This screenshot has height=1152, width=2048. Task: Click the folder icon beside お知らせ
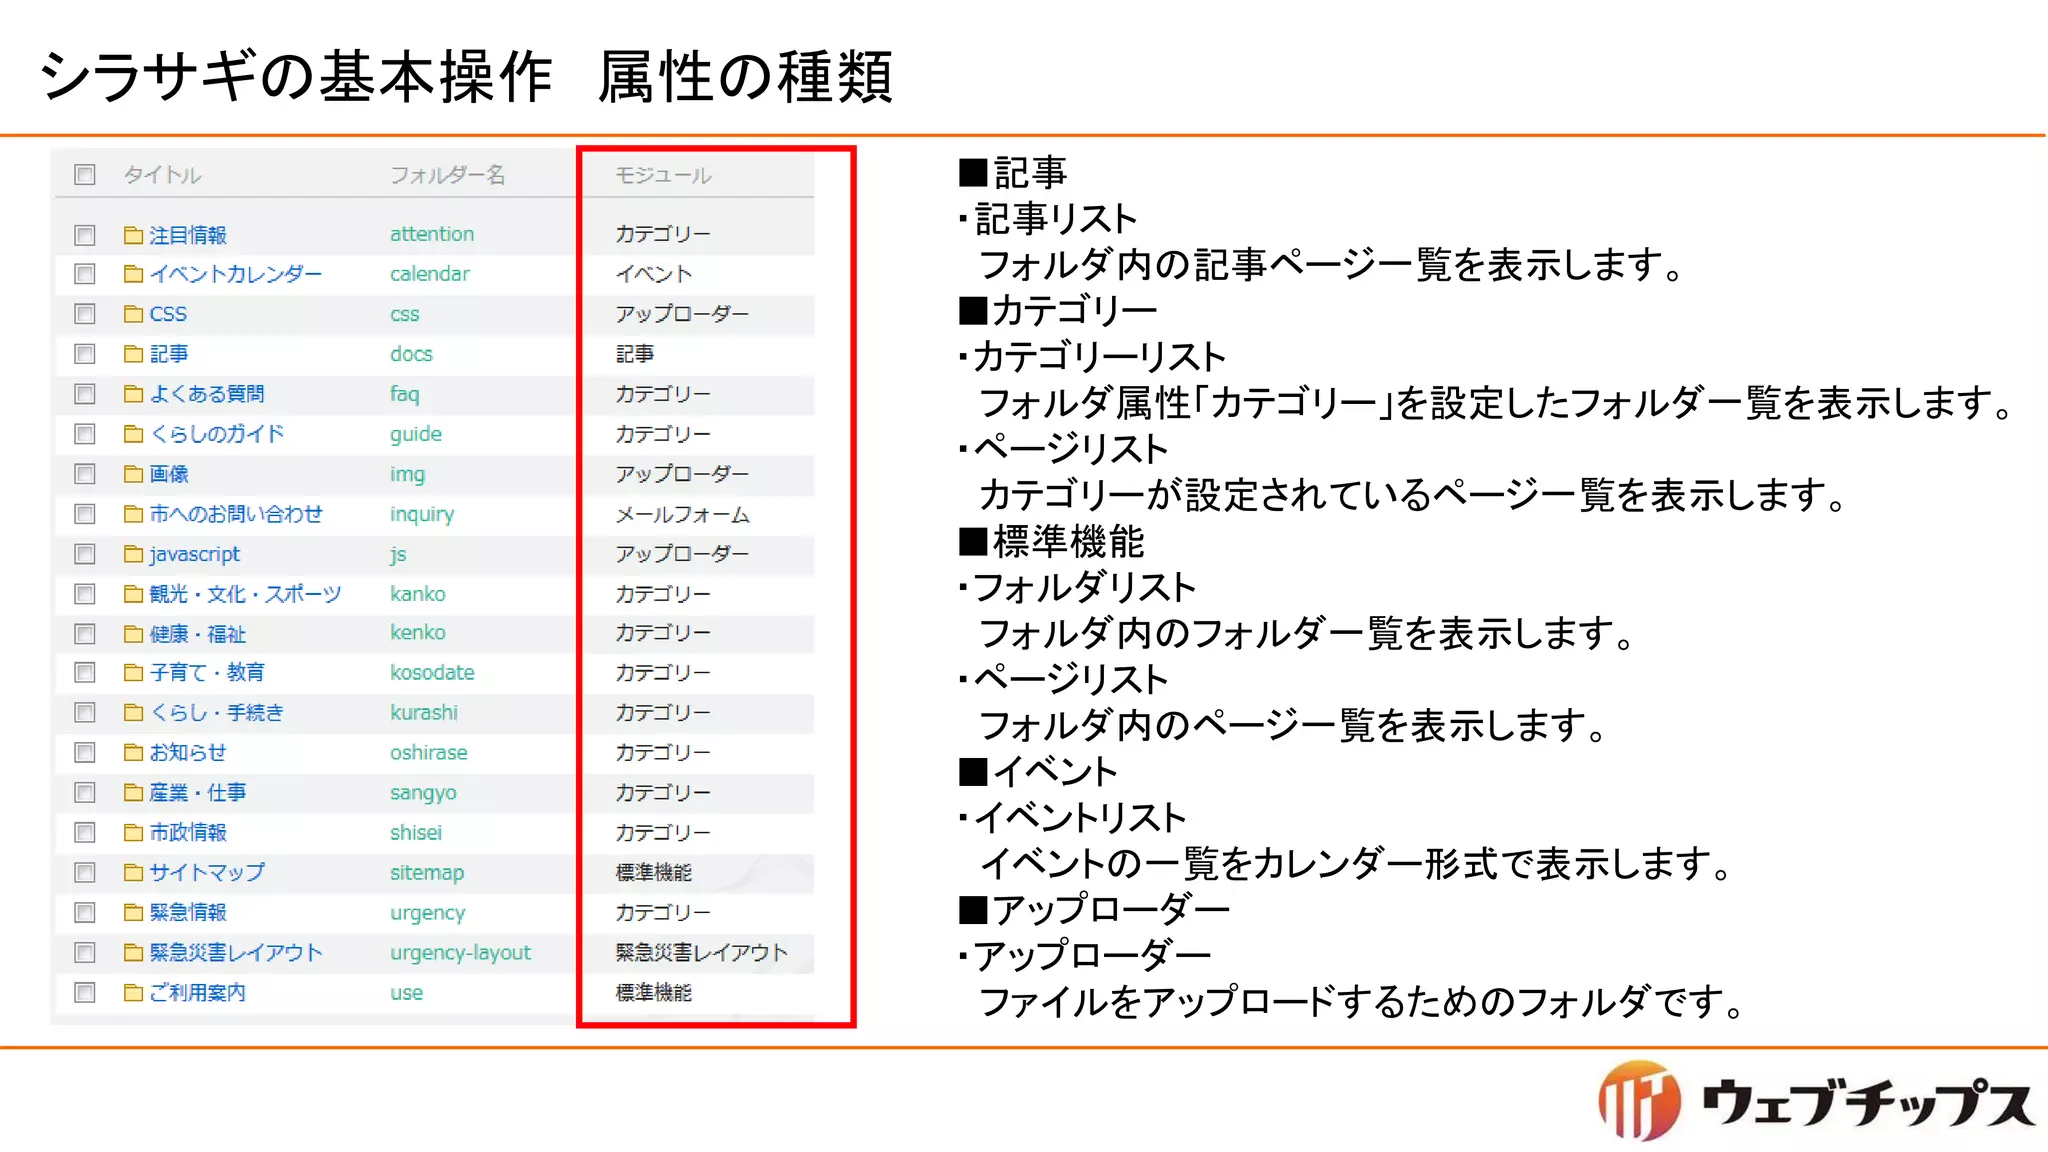click(x=133, y=753)
